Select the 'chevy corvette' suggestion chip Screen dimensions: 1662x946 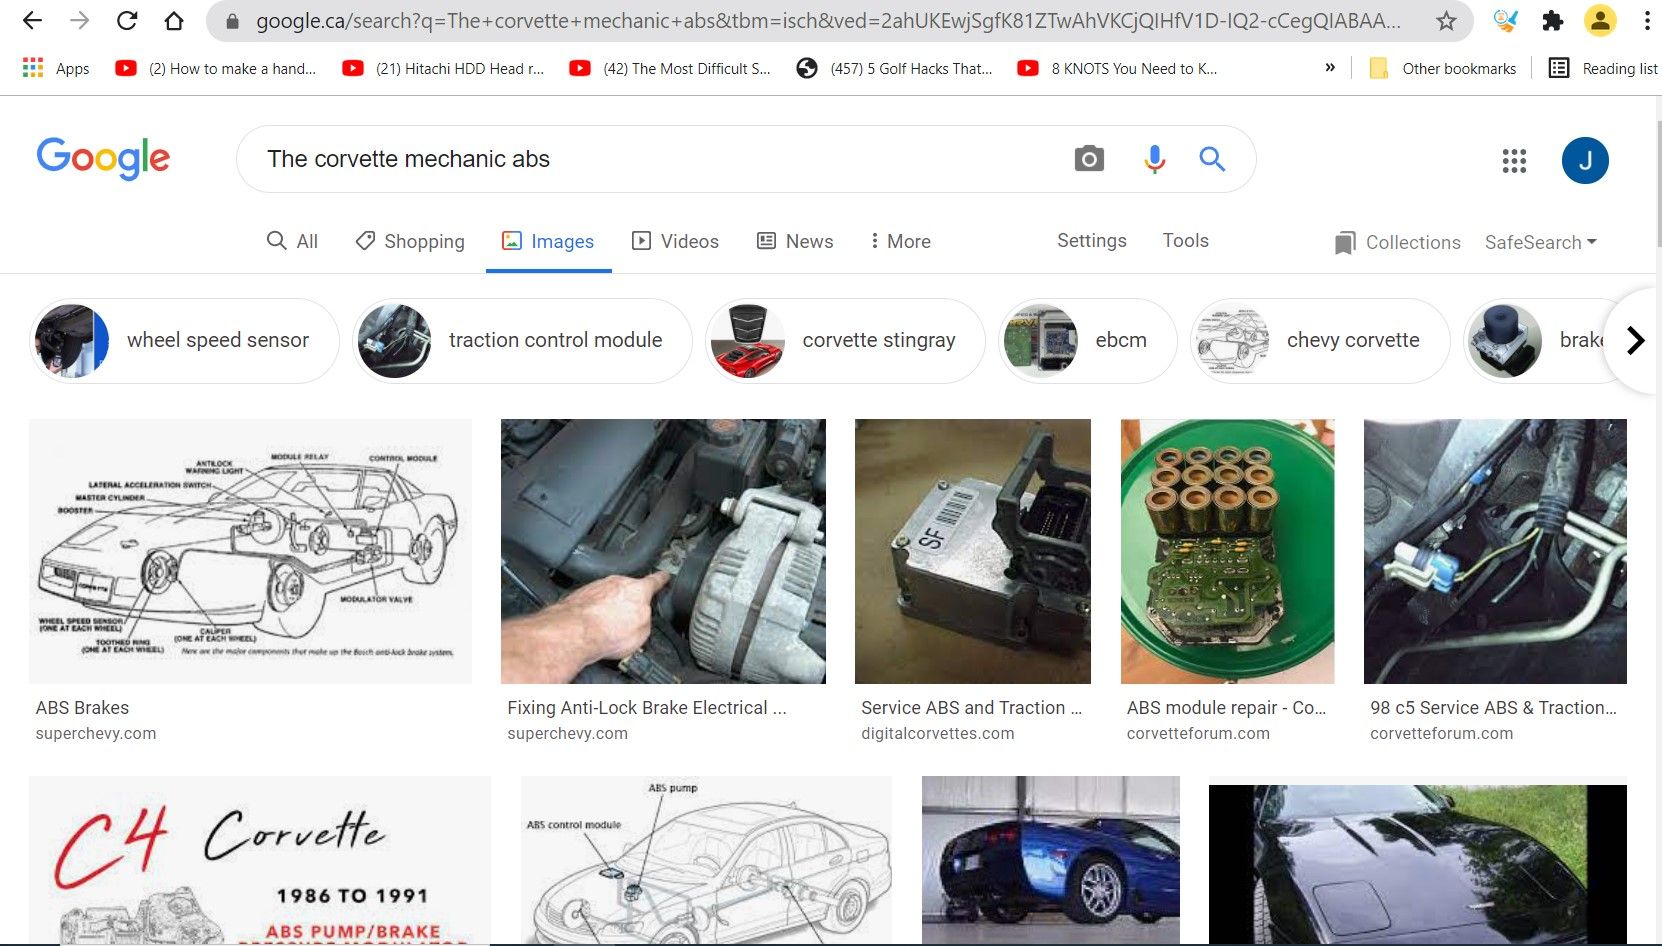click(1320, 340)
